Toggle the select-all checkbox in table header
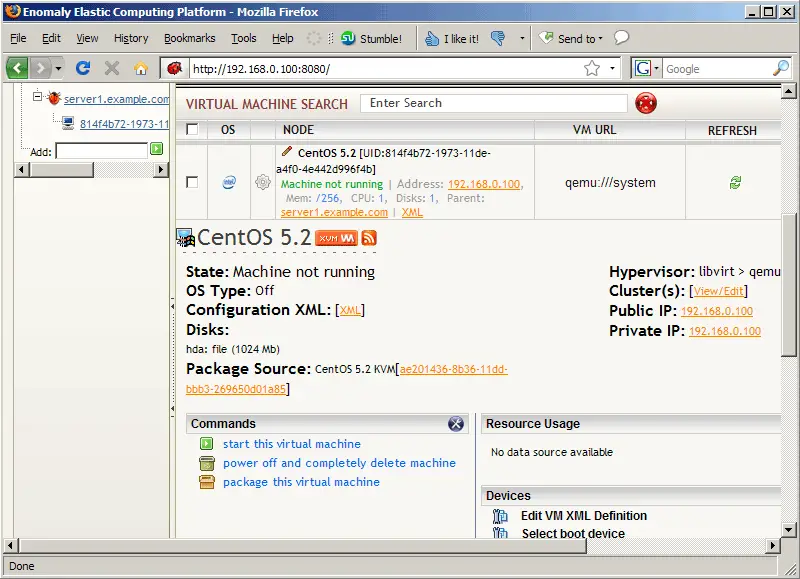 click(x=192, y=129)
